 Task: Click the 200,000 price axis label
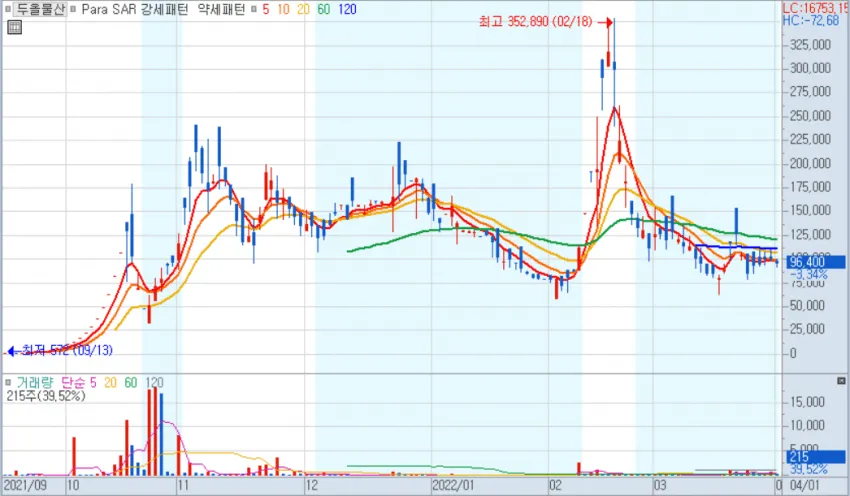pyautogui.click(x=810, y=163)
